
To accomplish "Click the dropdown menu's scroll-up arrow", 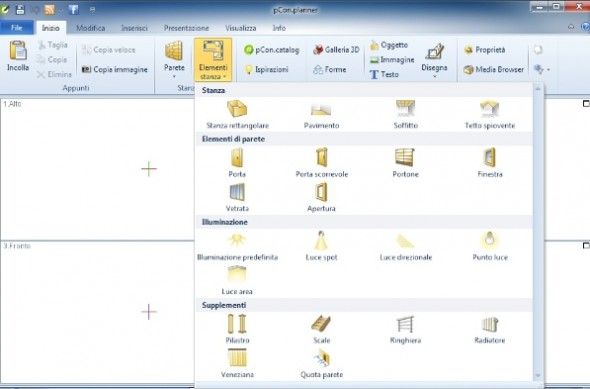I will (x=538, y=89).
